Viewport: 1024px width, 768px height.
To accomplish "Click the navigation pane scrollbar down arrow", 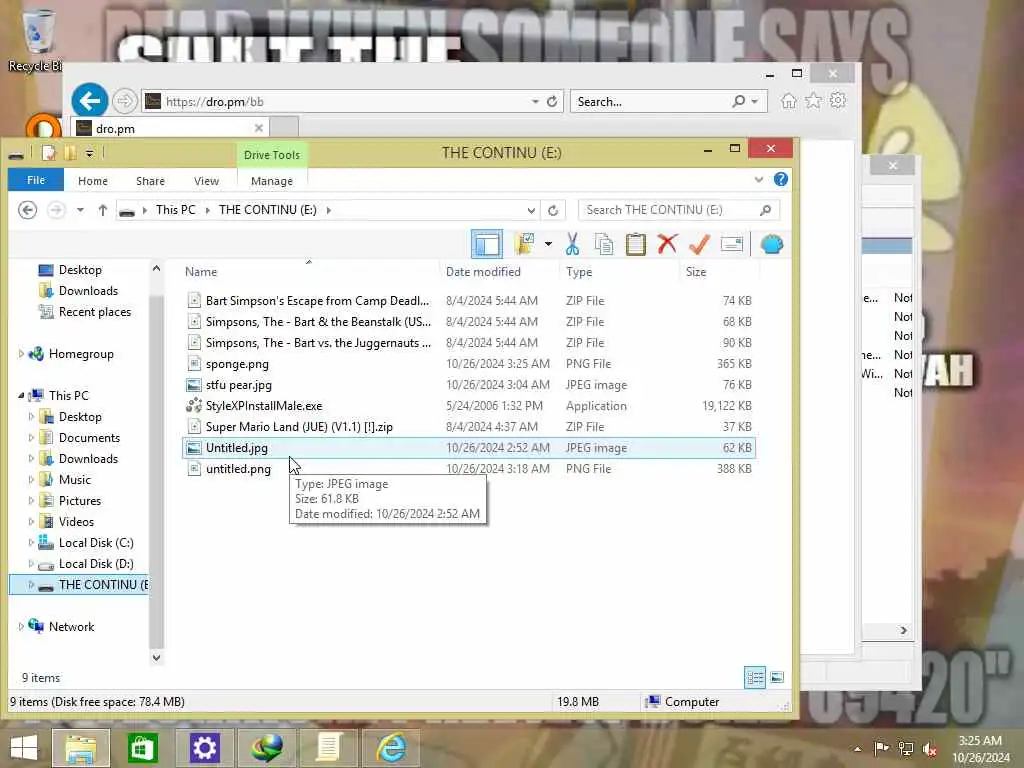I will (x=156, y=658).
